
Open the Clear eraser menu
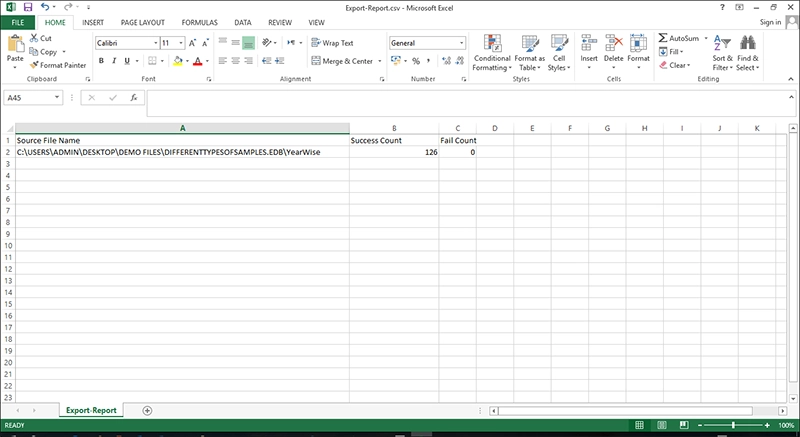tap(674, 65)
